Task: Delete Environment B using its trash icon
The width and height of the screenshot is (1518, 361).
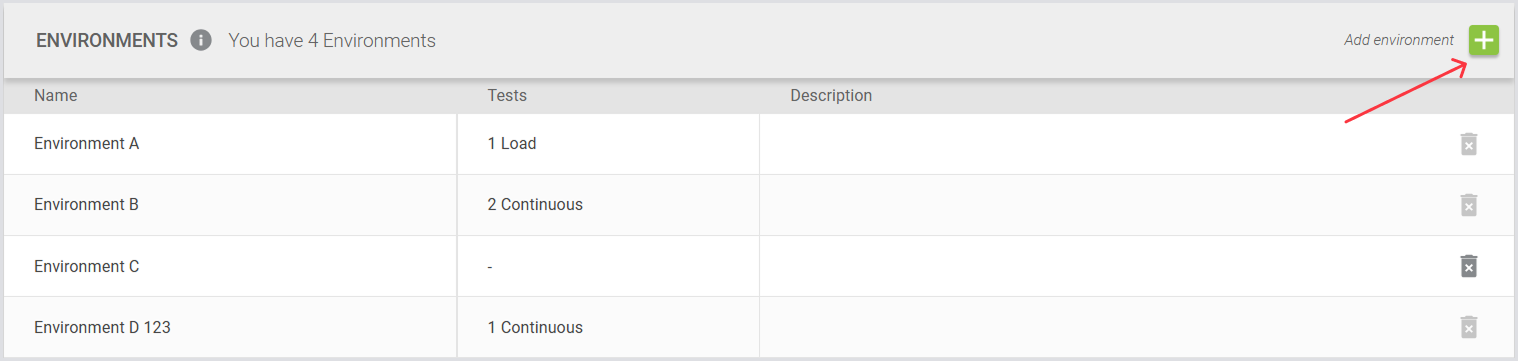Action: (x=1468, y=205)
